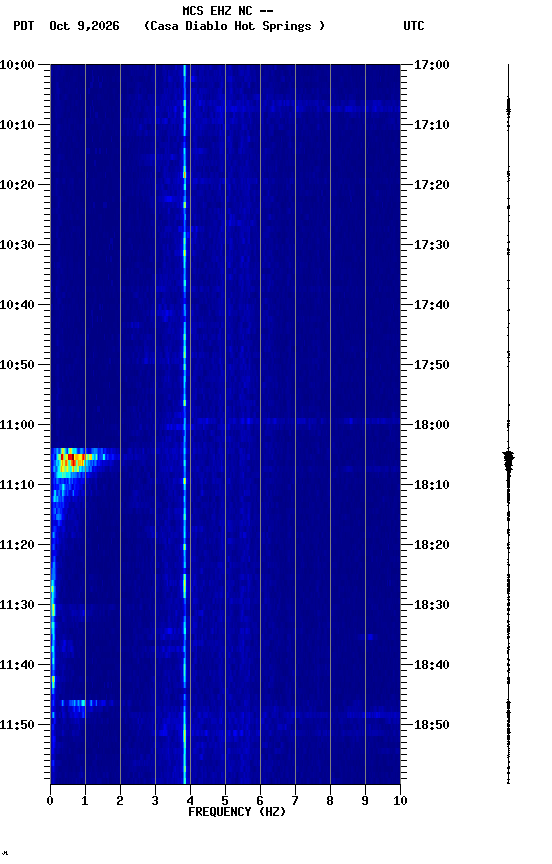Click the frequency axis label "5"
This screenshot has height=864, width=552.
point(225,801)
